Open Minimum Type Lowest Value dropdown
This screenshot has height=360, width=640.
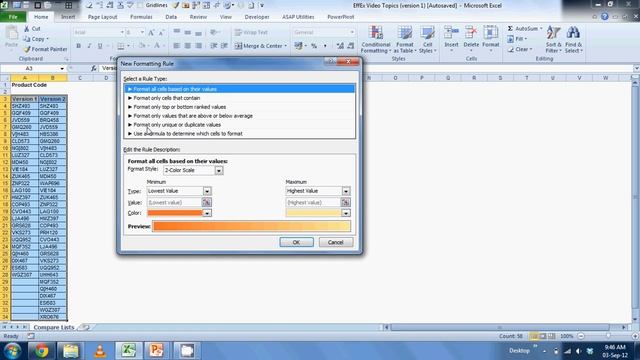(207, 191)
